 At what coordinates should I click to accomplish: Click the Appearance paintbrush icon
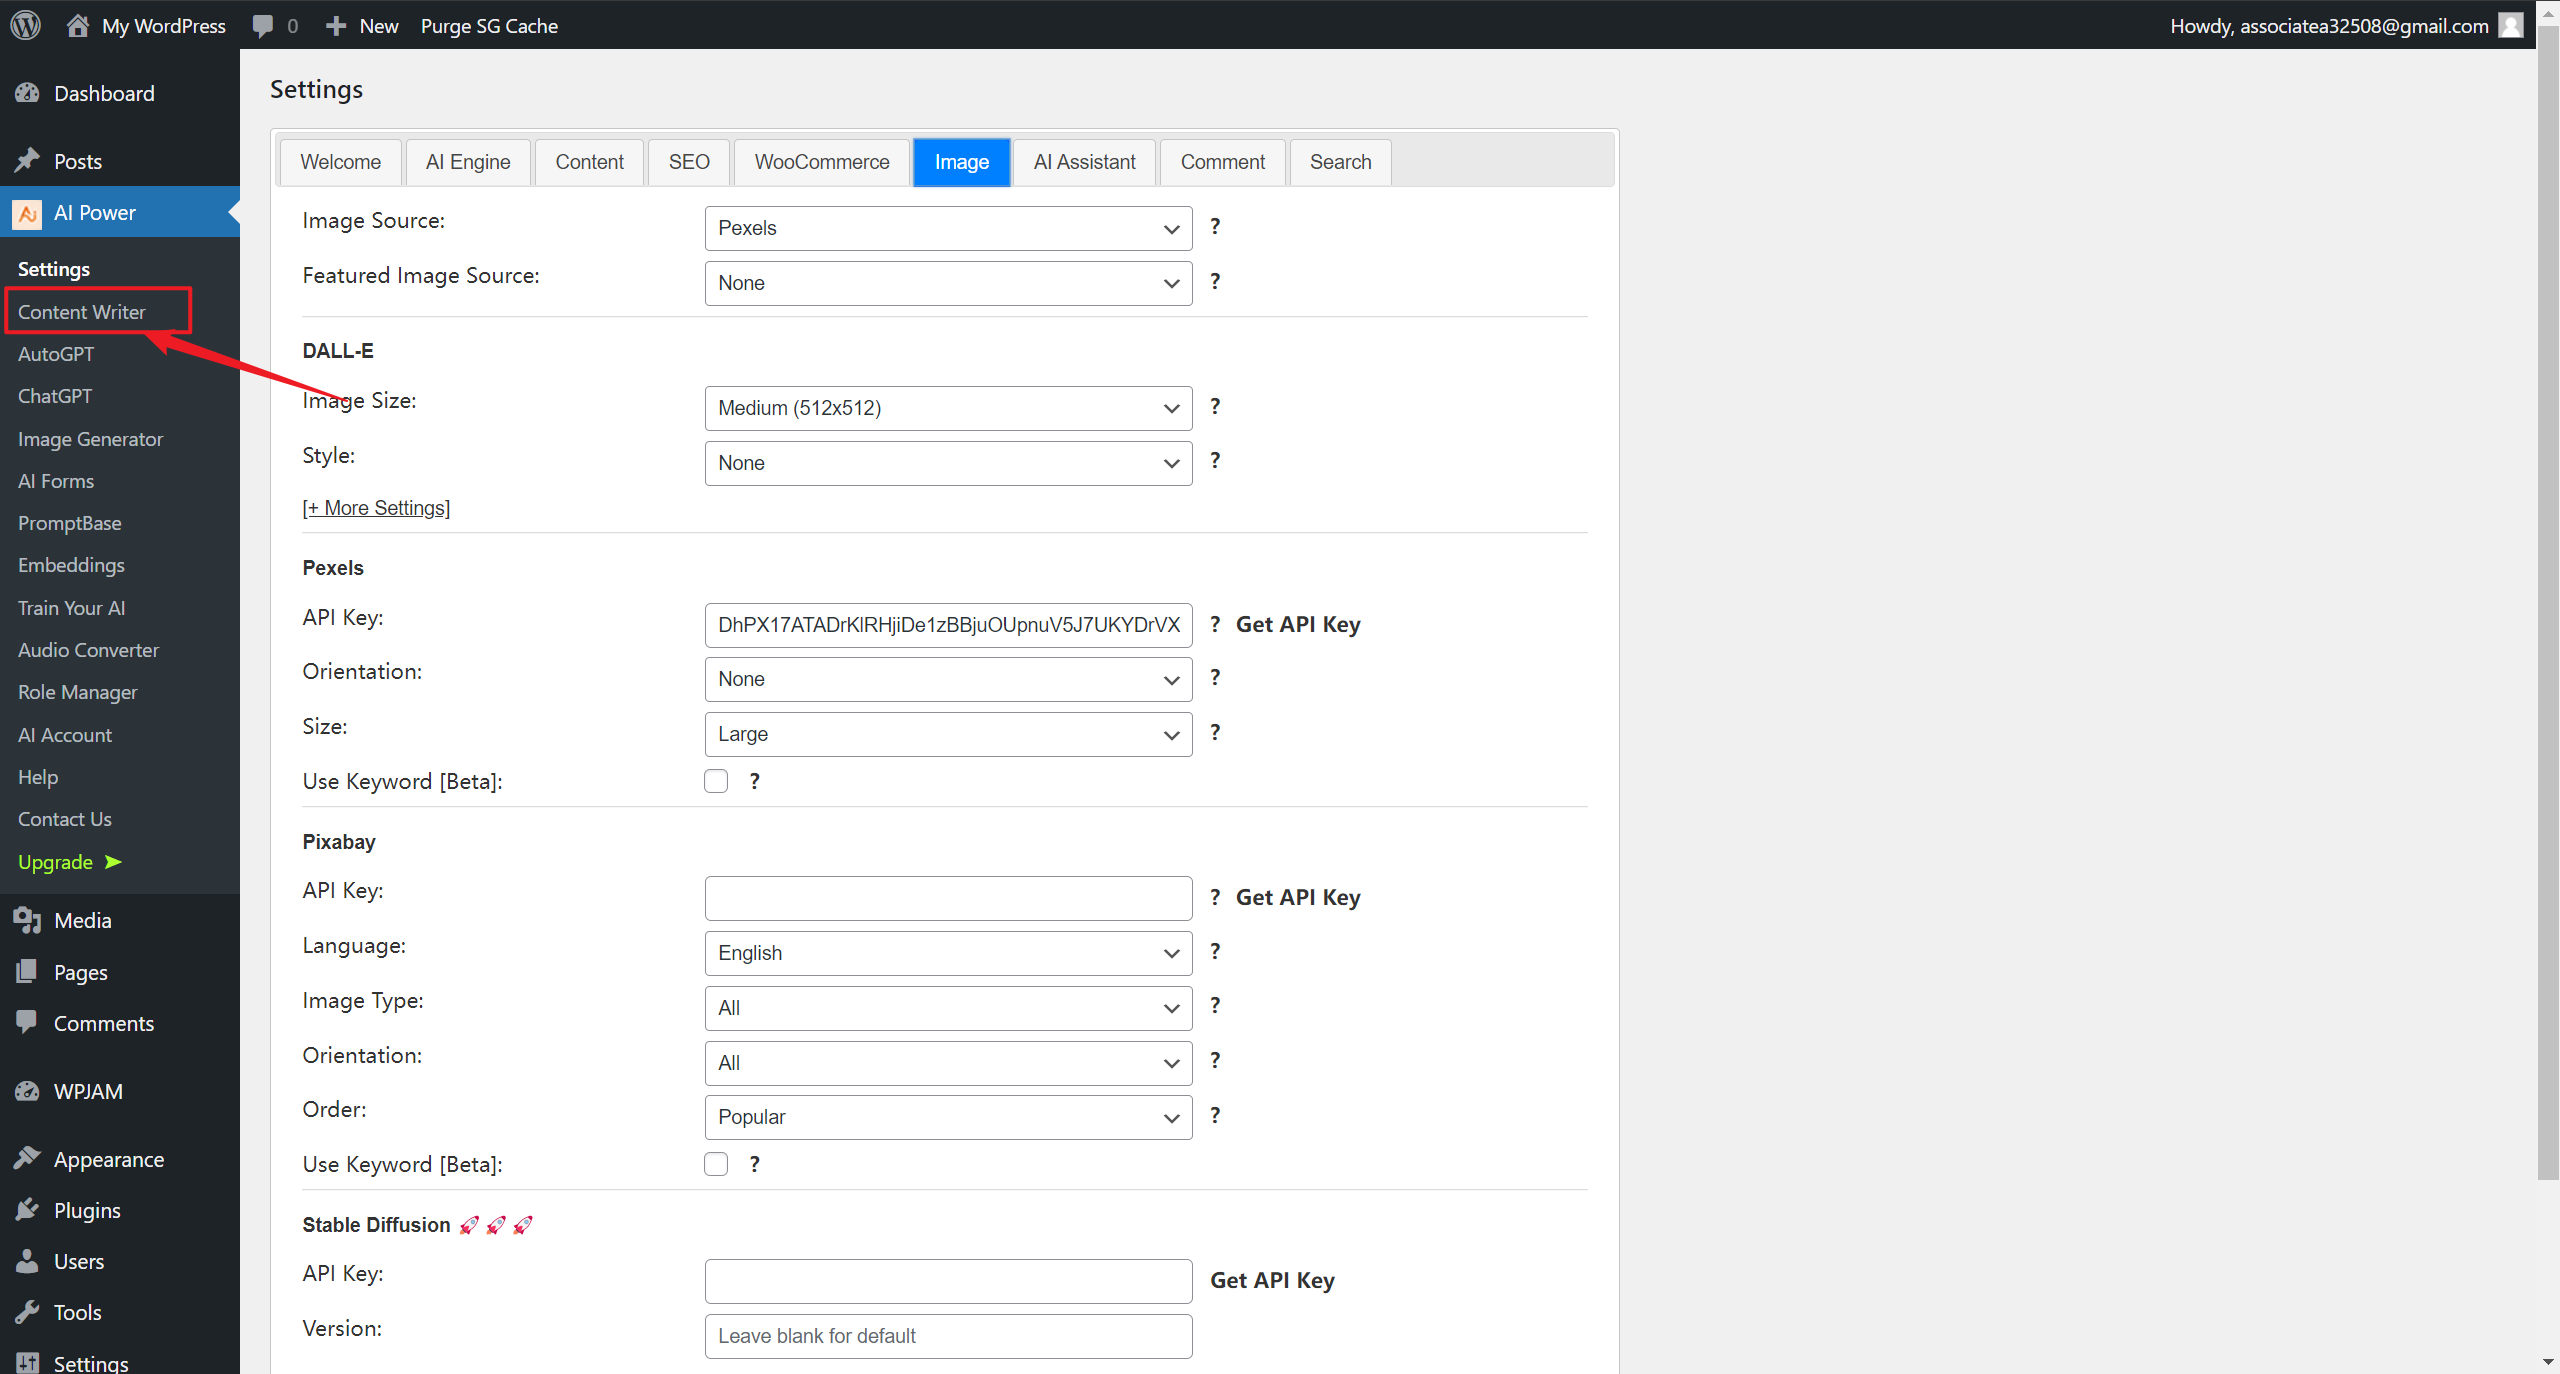pyautogui.click(x=27, y=1159)
